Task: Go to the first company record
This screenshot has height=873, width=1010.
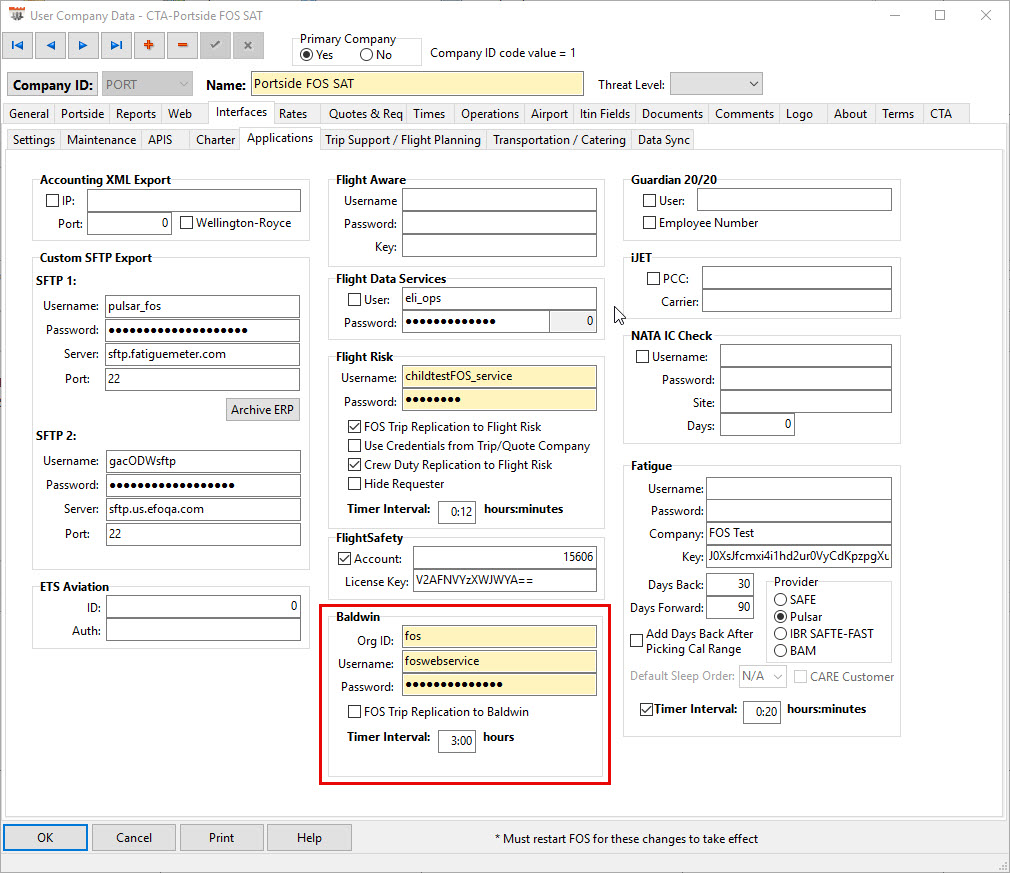Action: coord(18,45)
